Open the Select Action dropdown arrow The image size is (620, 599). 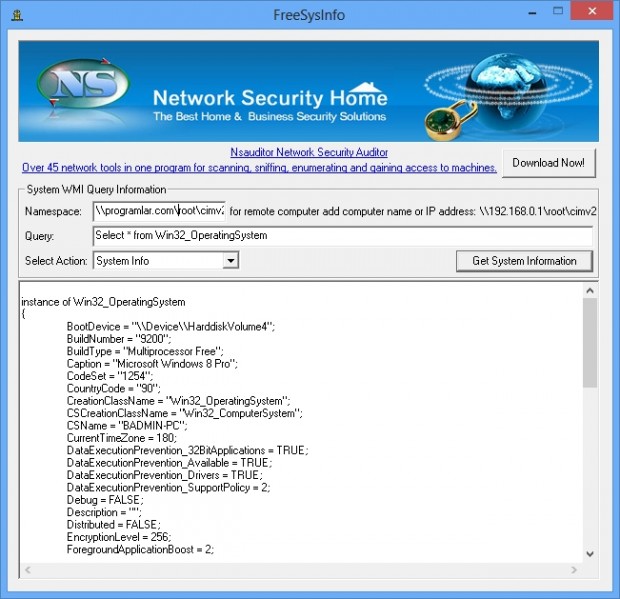pyautogui.click(x=231, y=261)
